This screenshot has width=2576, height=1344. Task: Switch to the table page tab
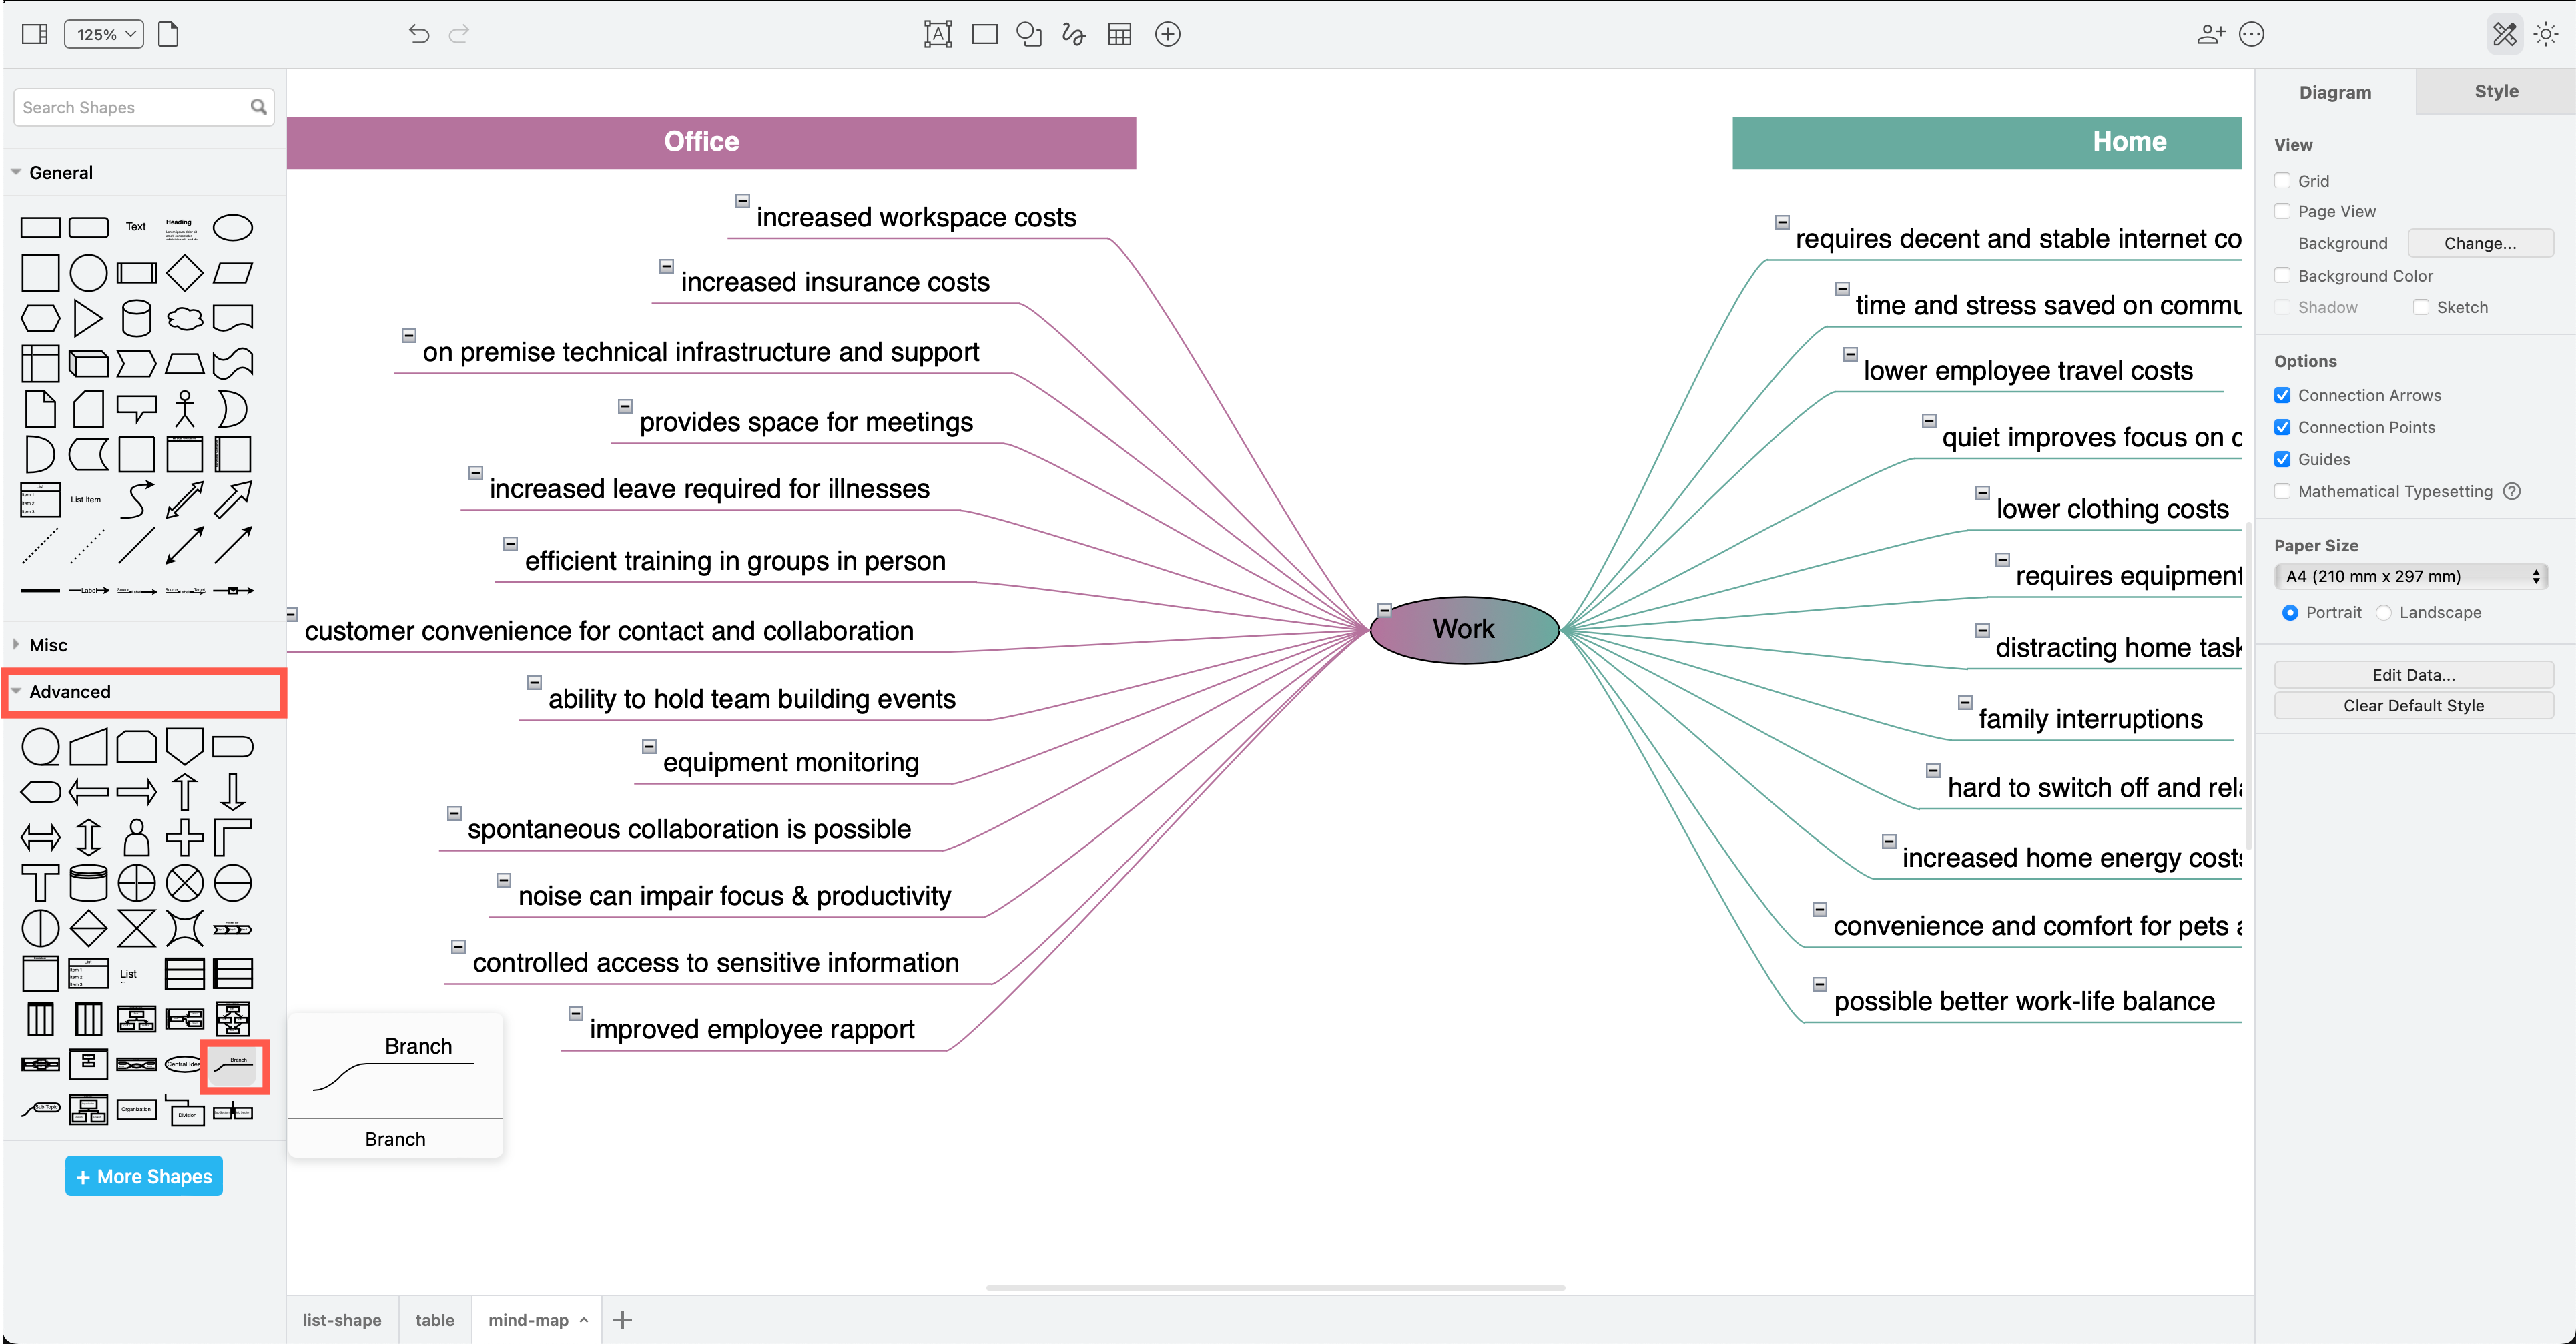(434, 1319)
